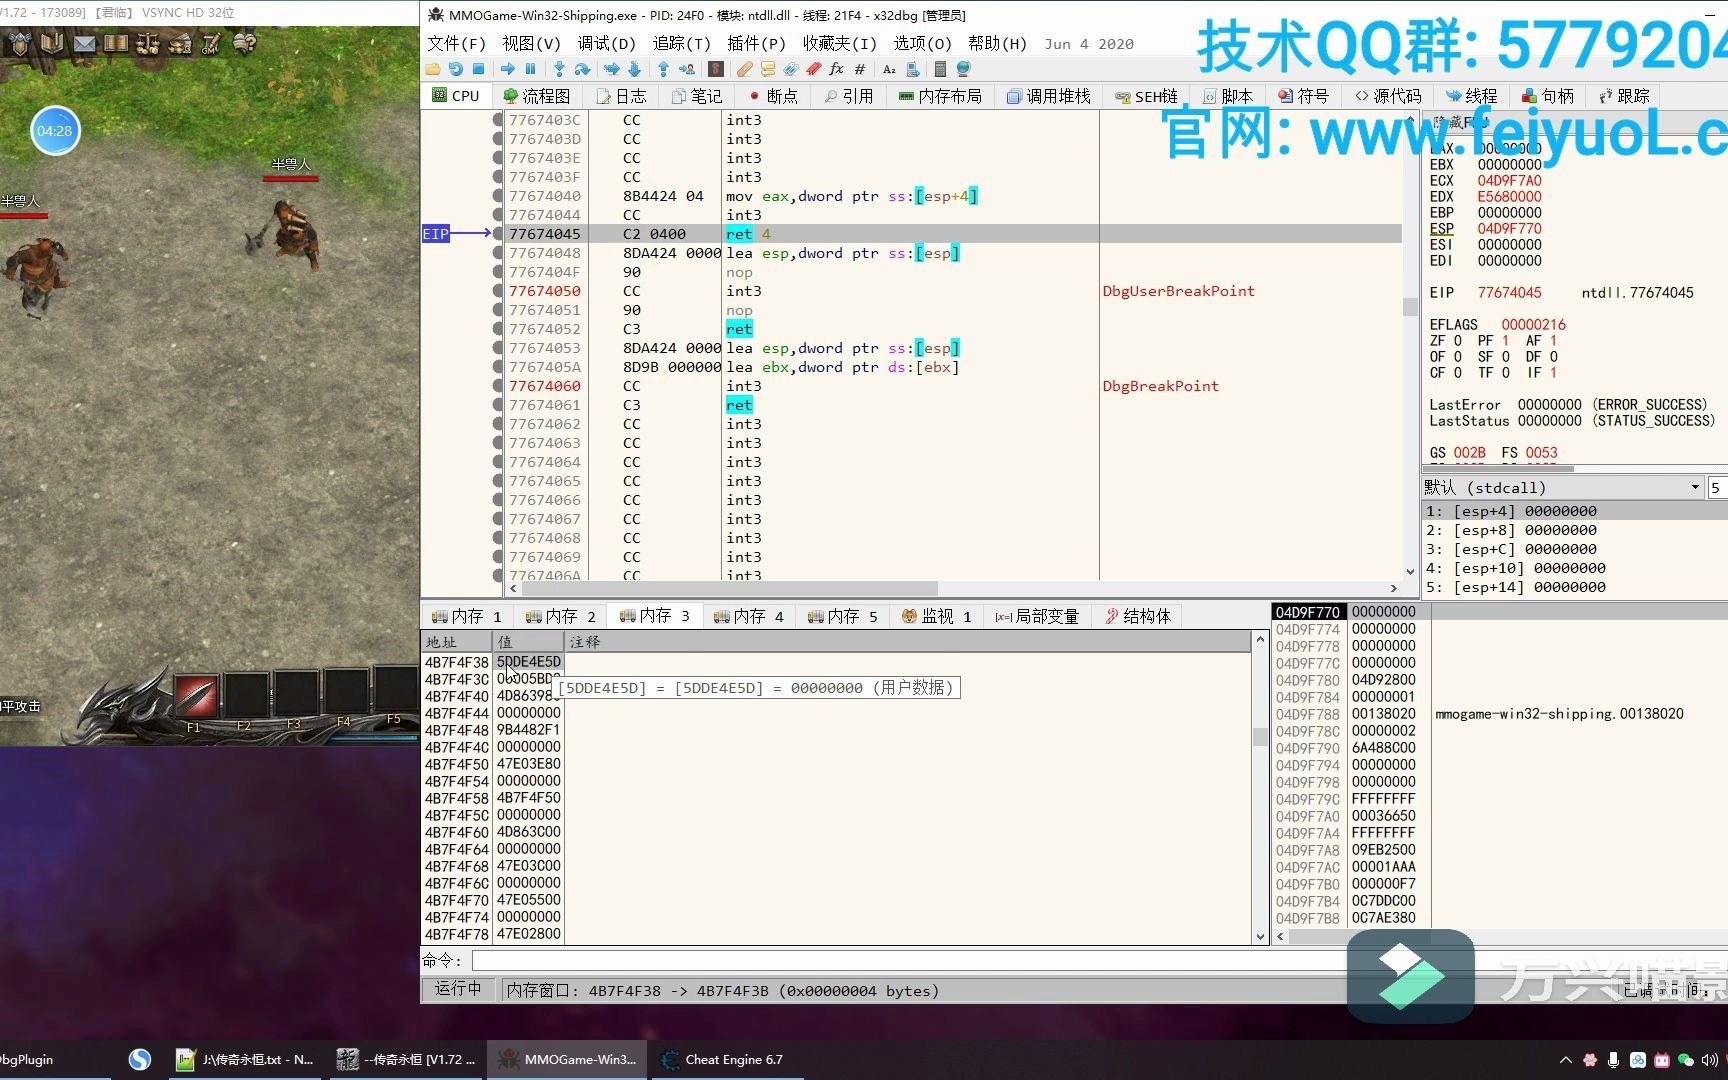Click the globe check-for-updates toolbar icon
The image size is (1728, 1080).
coord(964,69)
